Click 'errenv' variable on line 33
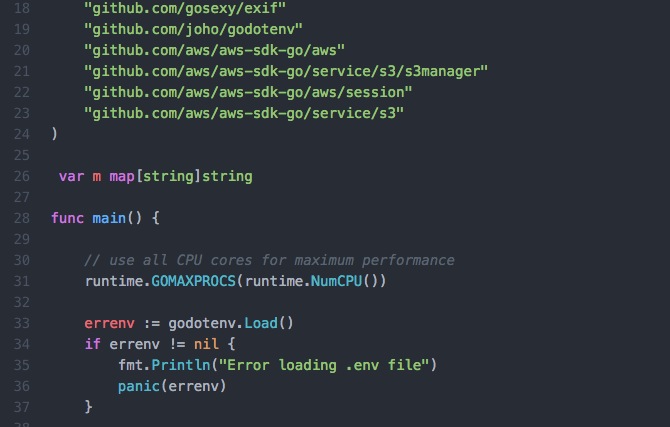670x427 pixels. pos(109,323)
